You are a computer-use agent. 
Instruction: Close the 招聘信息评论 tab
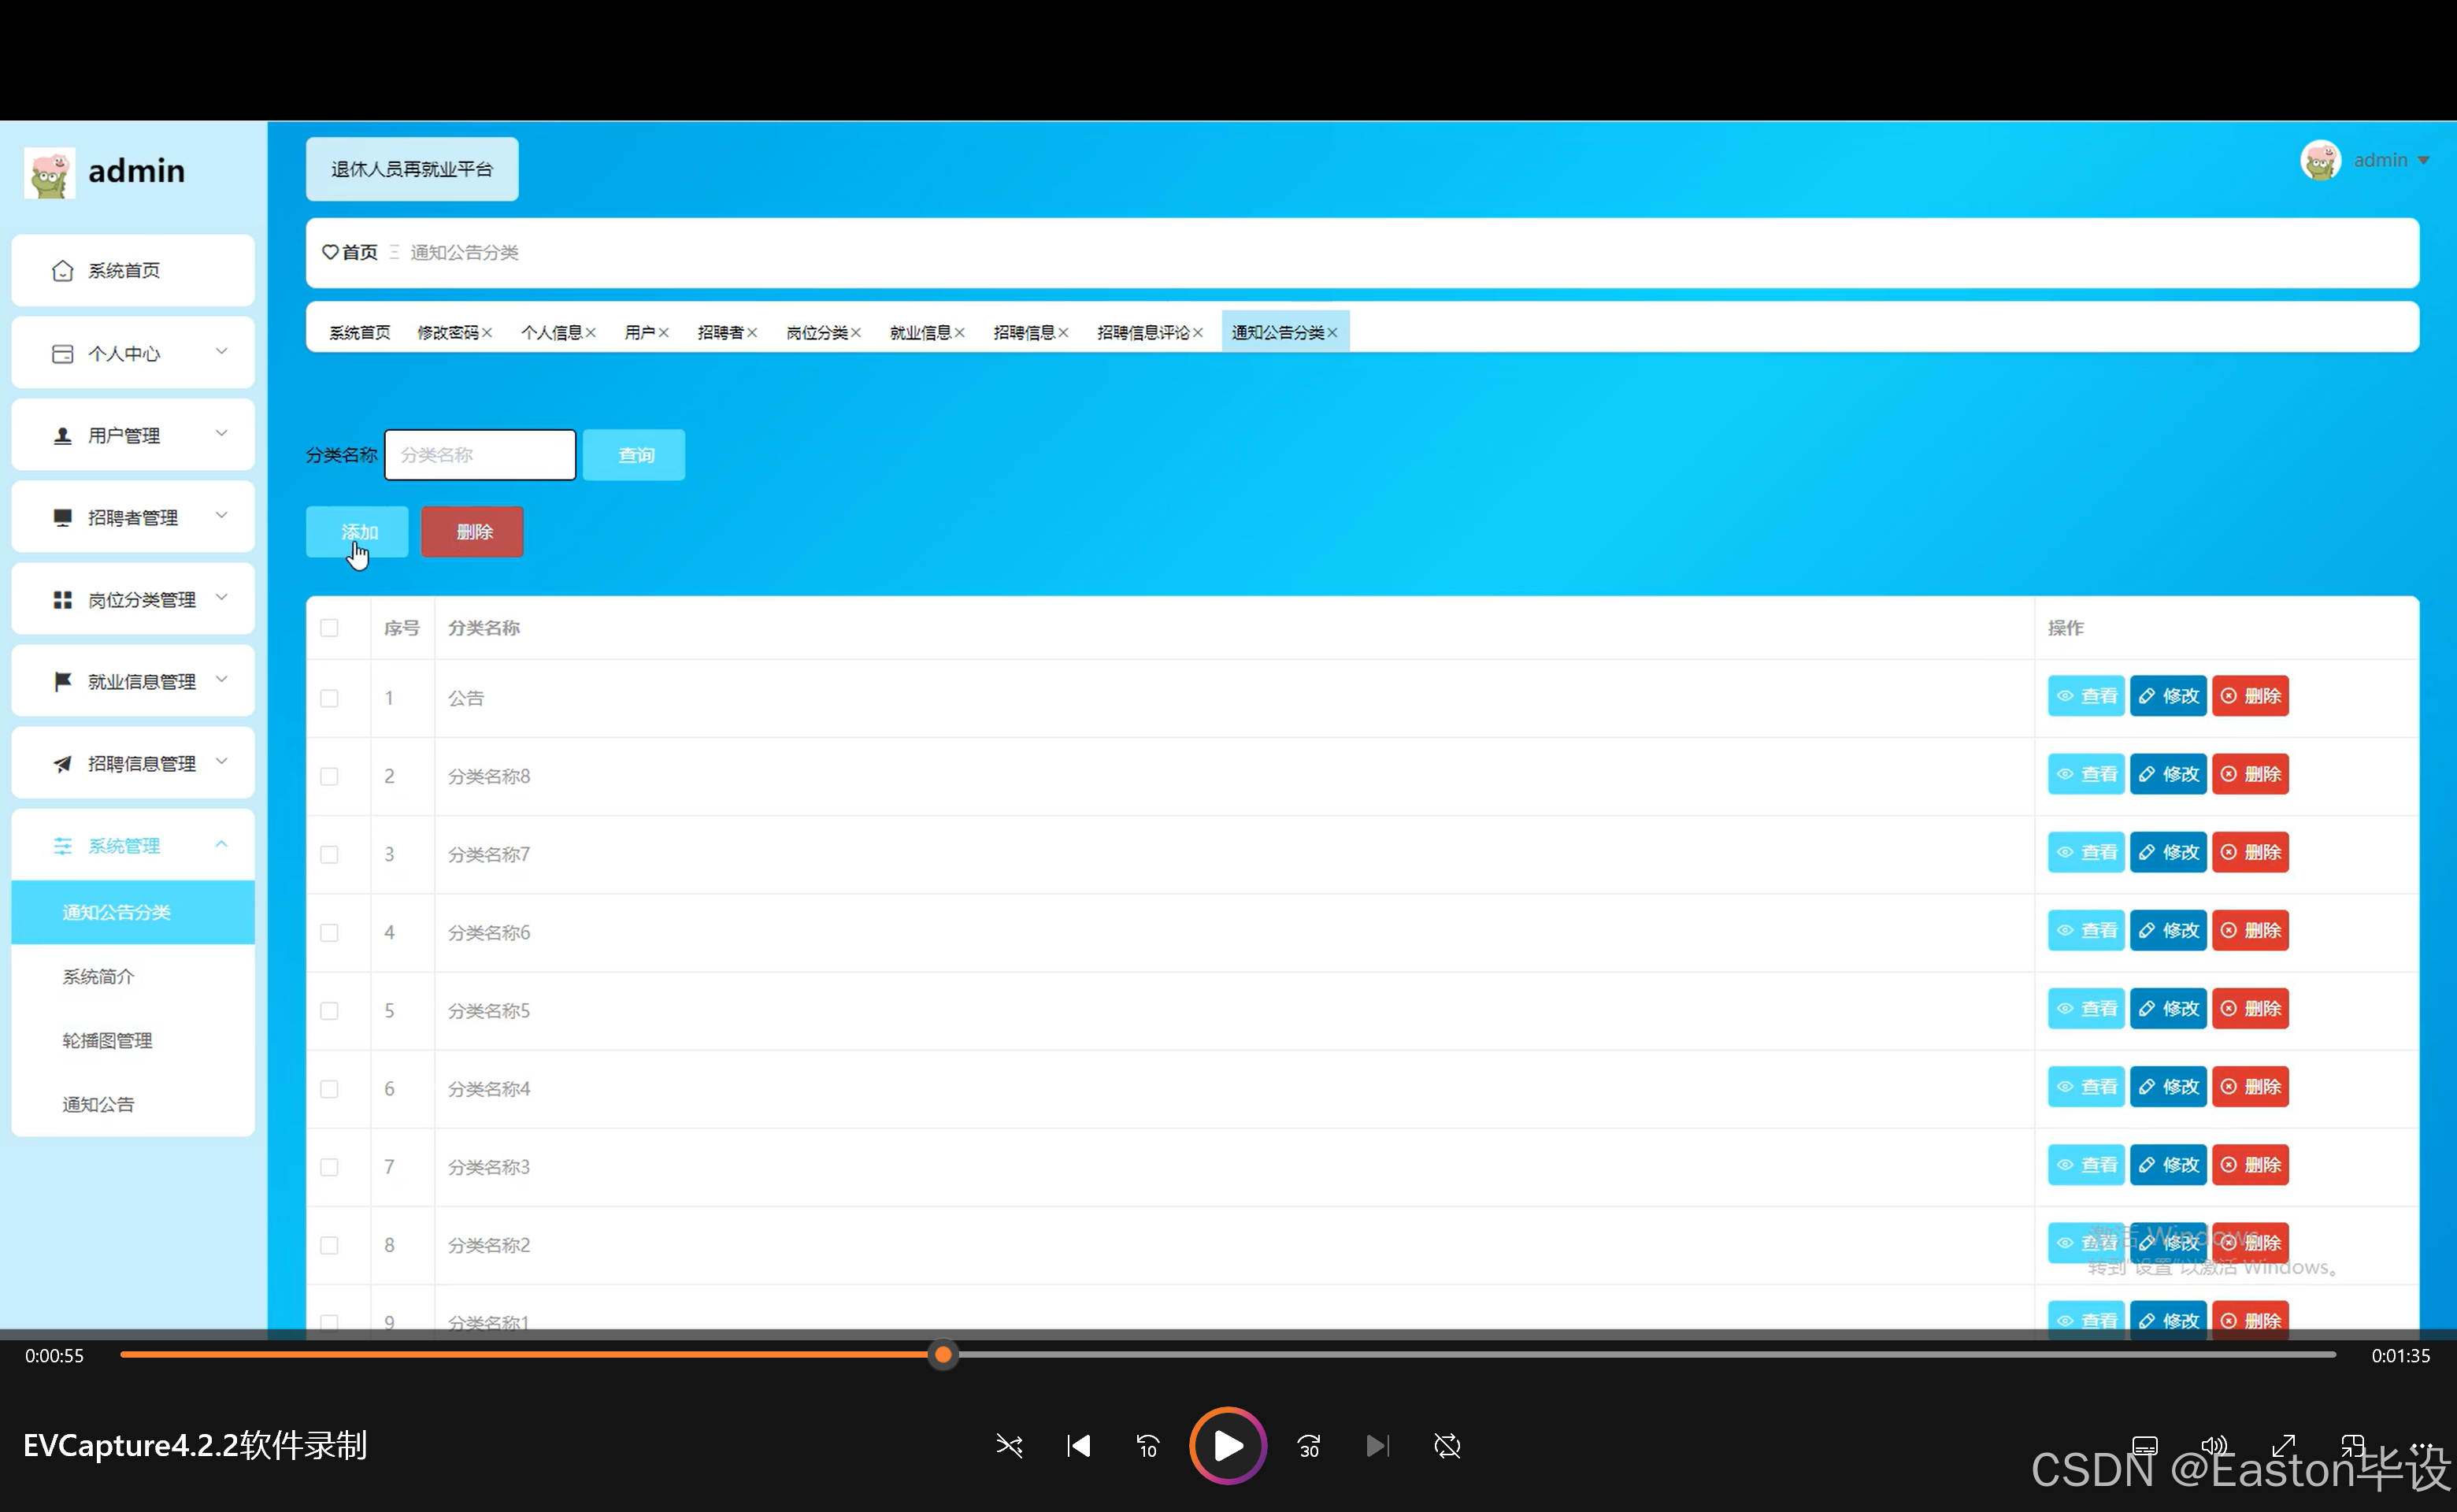[x=1197, y=333]
